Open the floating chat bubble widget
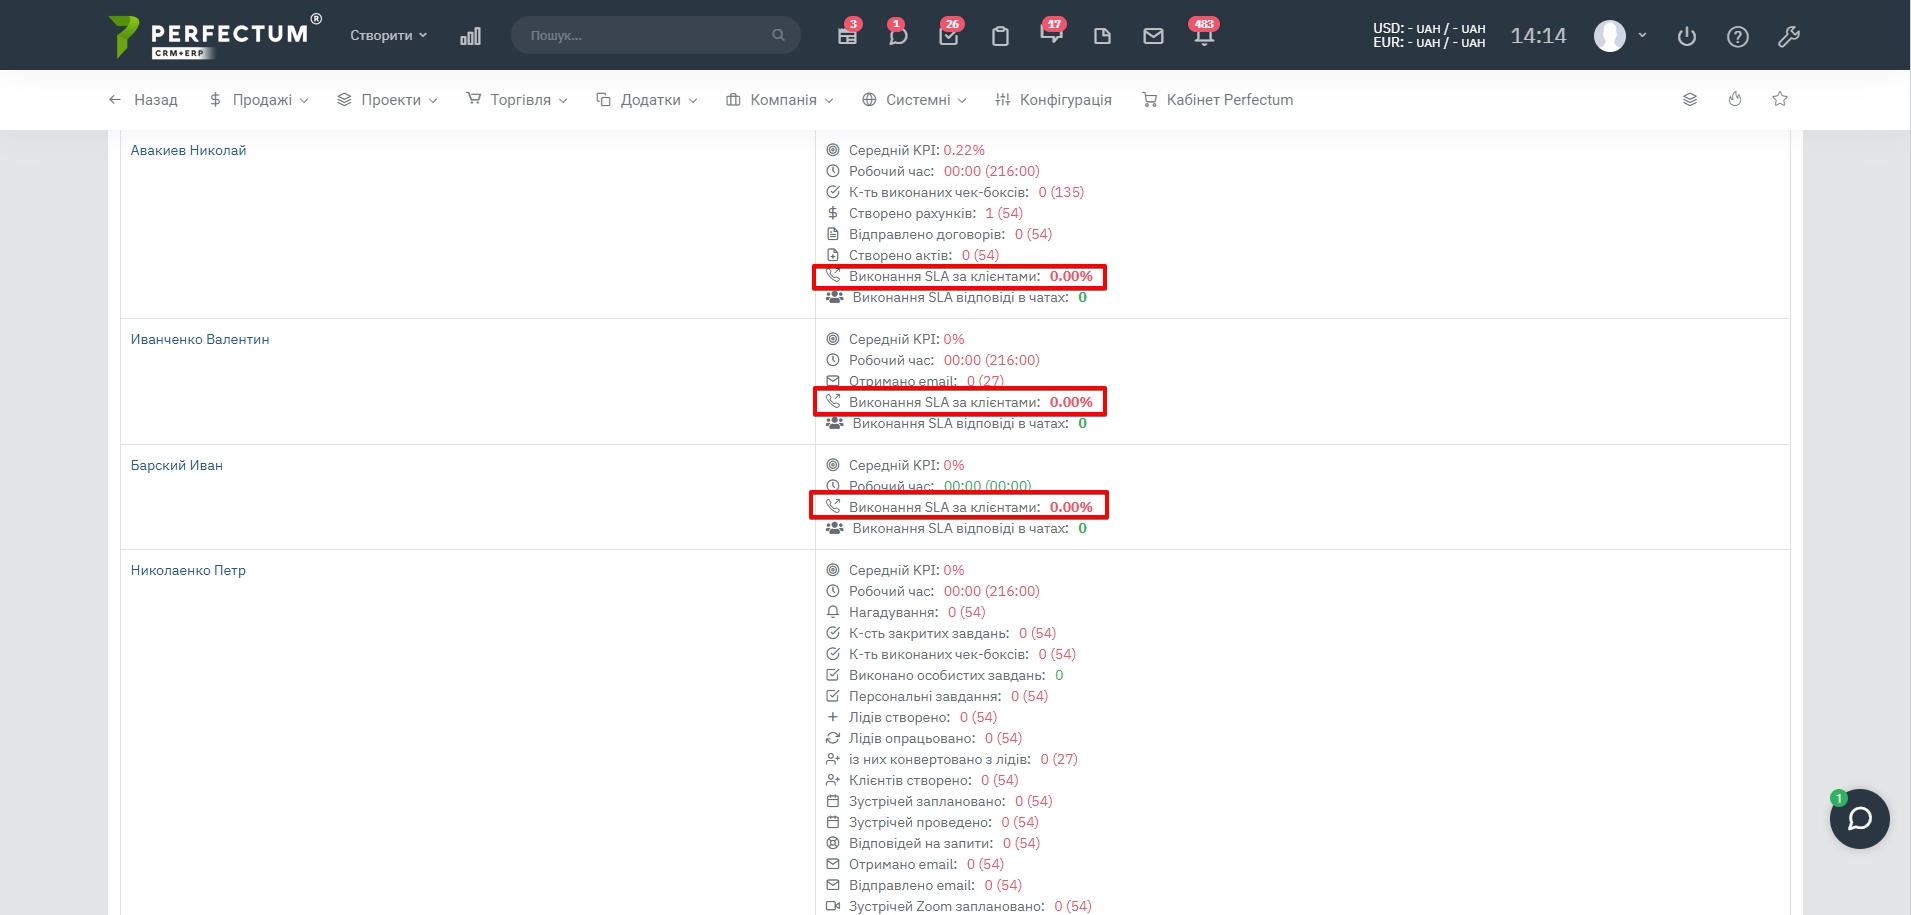The height and width of the screenshot is (915, 1911). point(1859,819)
